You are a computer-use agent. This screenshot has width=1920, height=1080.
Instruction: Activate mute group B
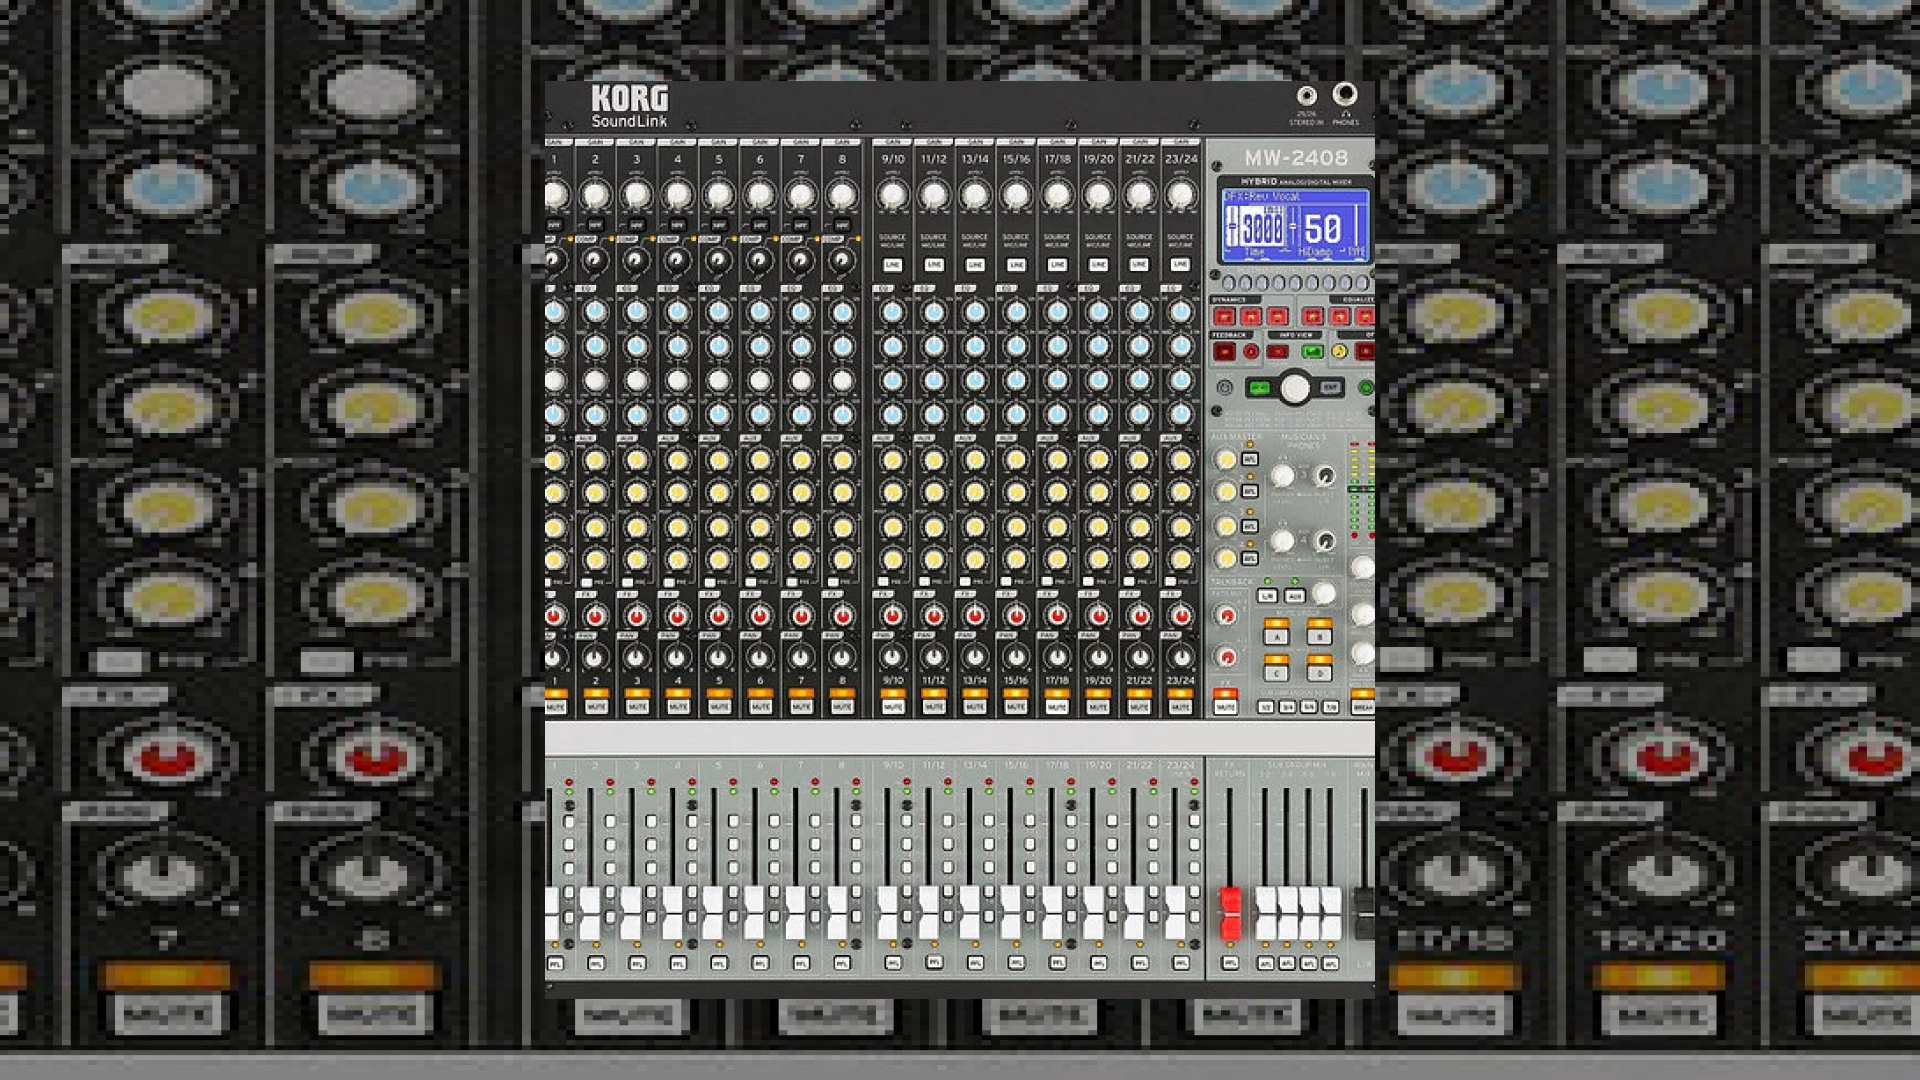pos(1320,636)
